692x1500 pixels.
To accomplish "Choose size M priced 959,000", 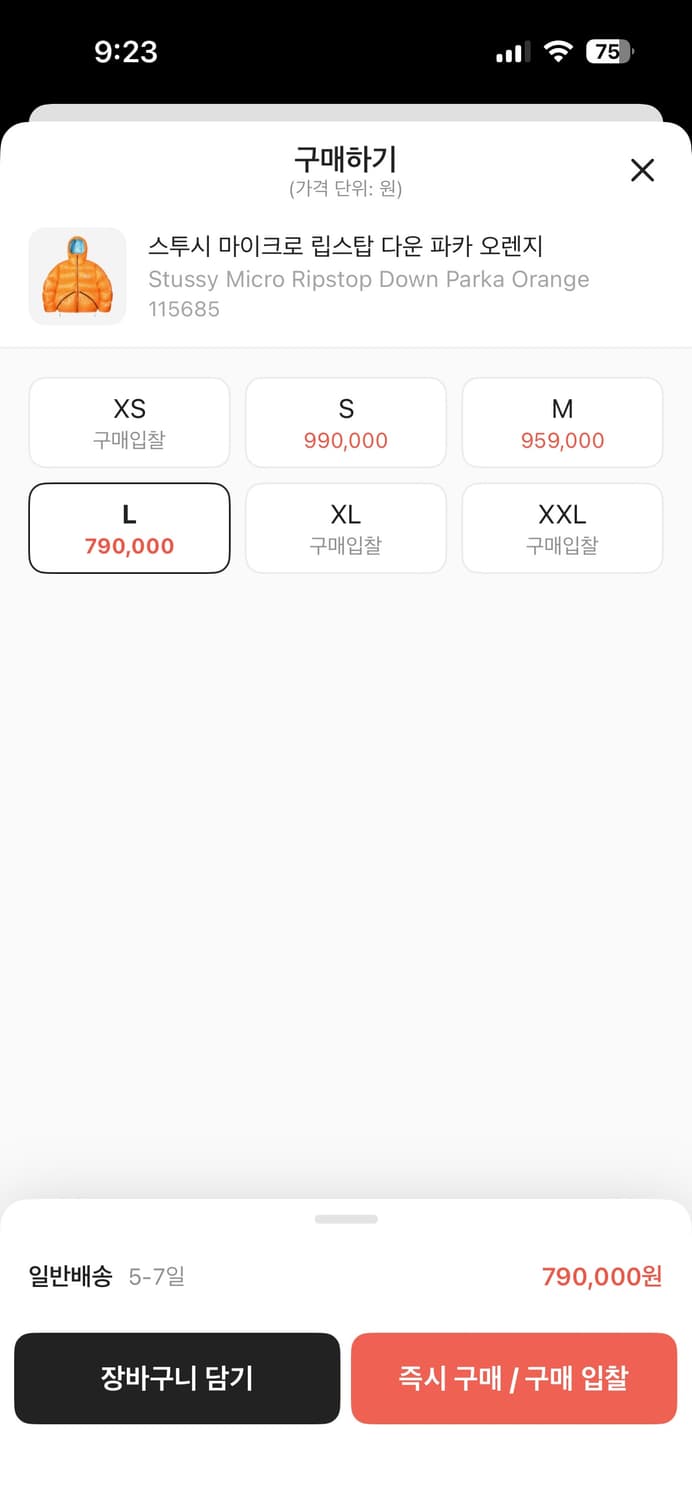I will (562, 422).
